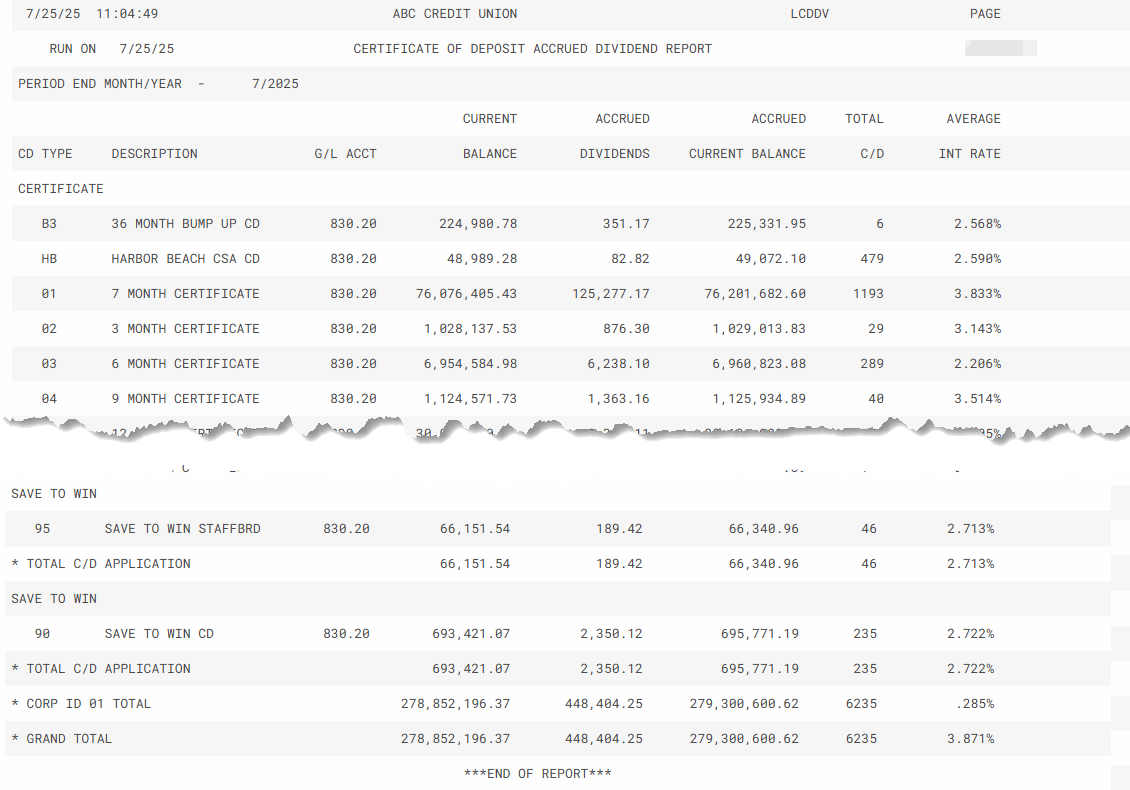Click the ABC CREDIT UNION heading
The image size is (1130, 790).
pyautogui.click(x=455, y=14)
